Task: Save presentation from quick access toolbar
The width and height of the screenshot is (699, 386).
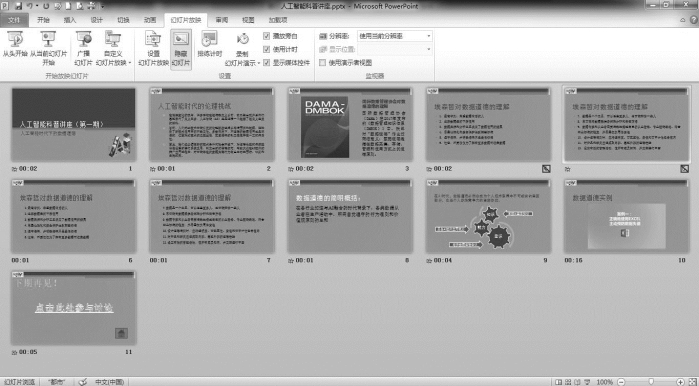Action: [18, 6]
